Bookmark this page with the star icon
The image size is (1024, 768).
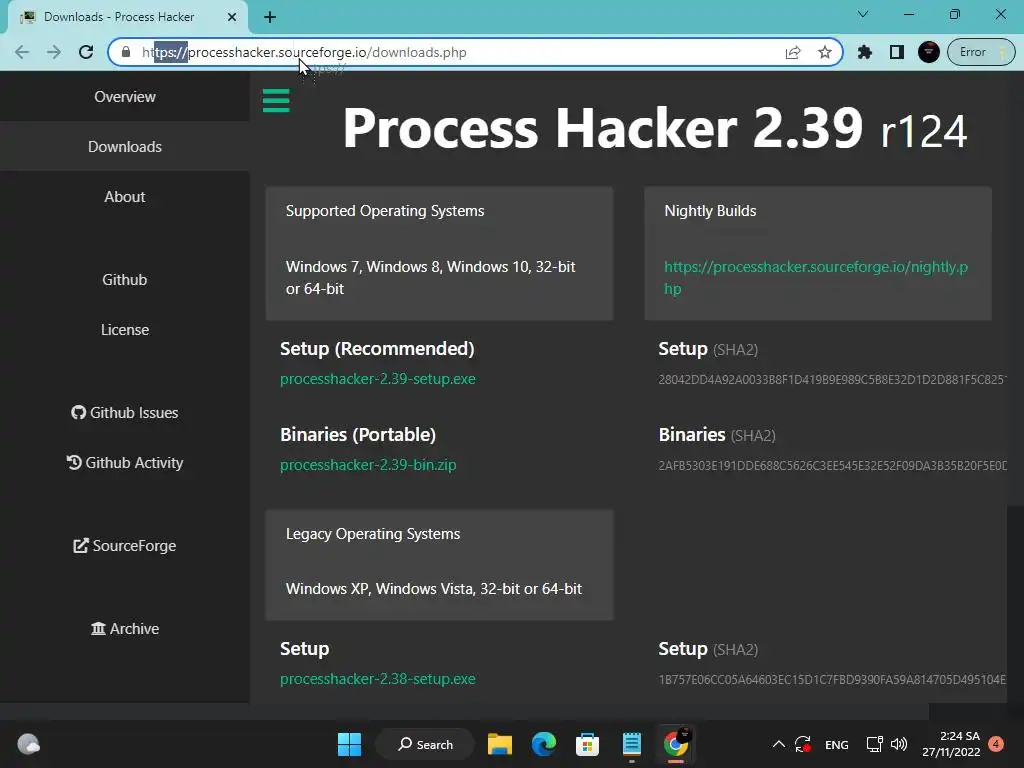(x=825, y=52)
